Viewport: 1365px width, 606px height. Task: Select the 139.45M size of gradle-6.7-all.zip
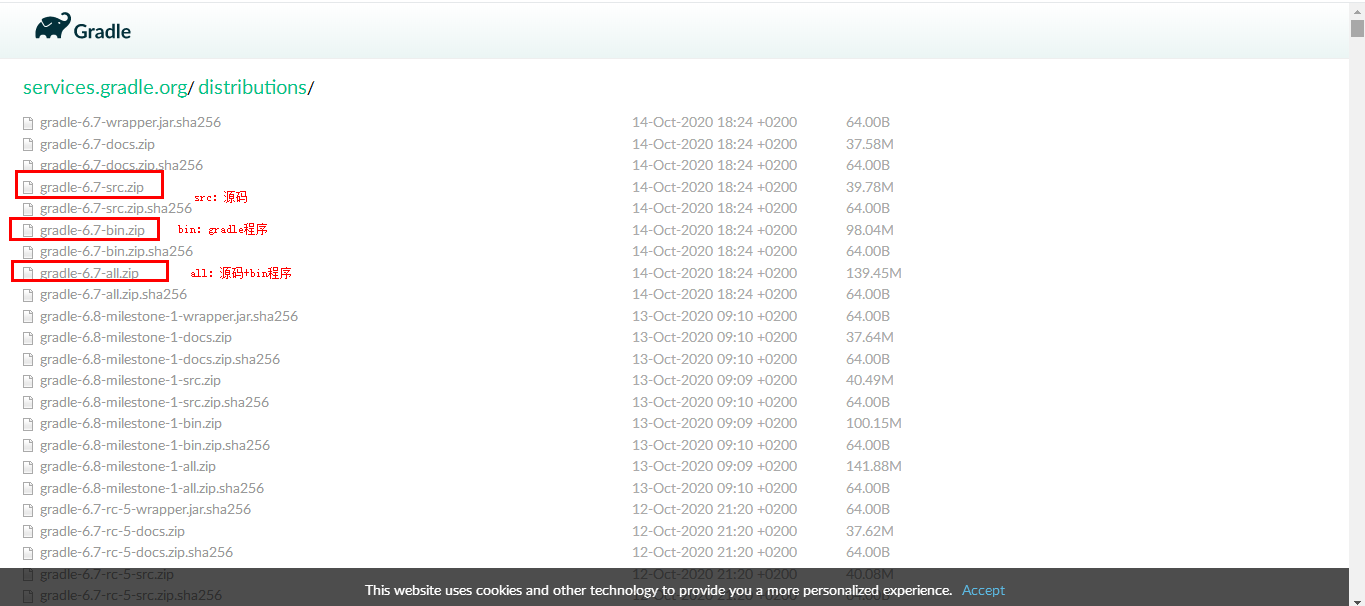tap(874, 273)
